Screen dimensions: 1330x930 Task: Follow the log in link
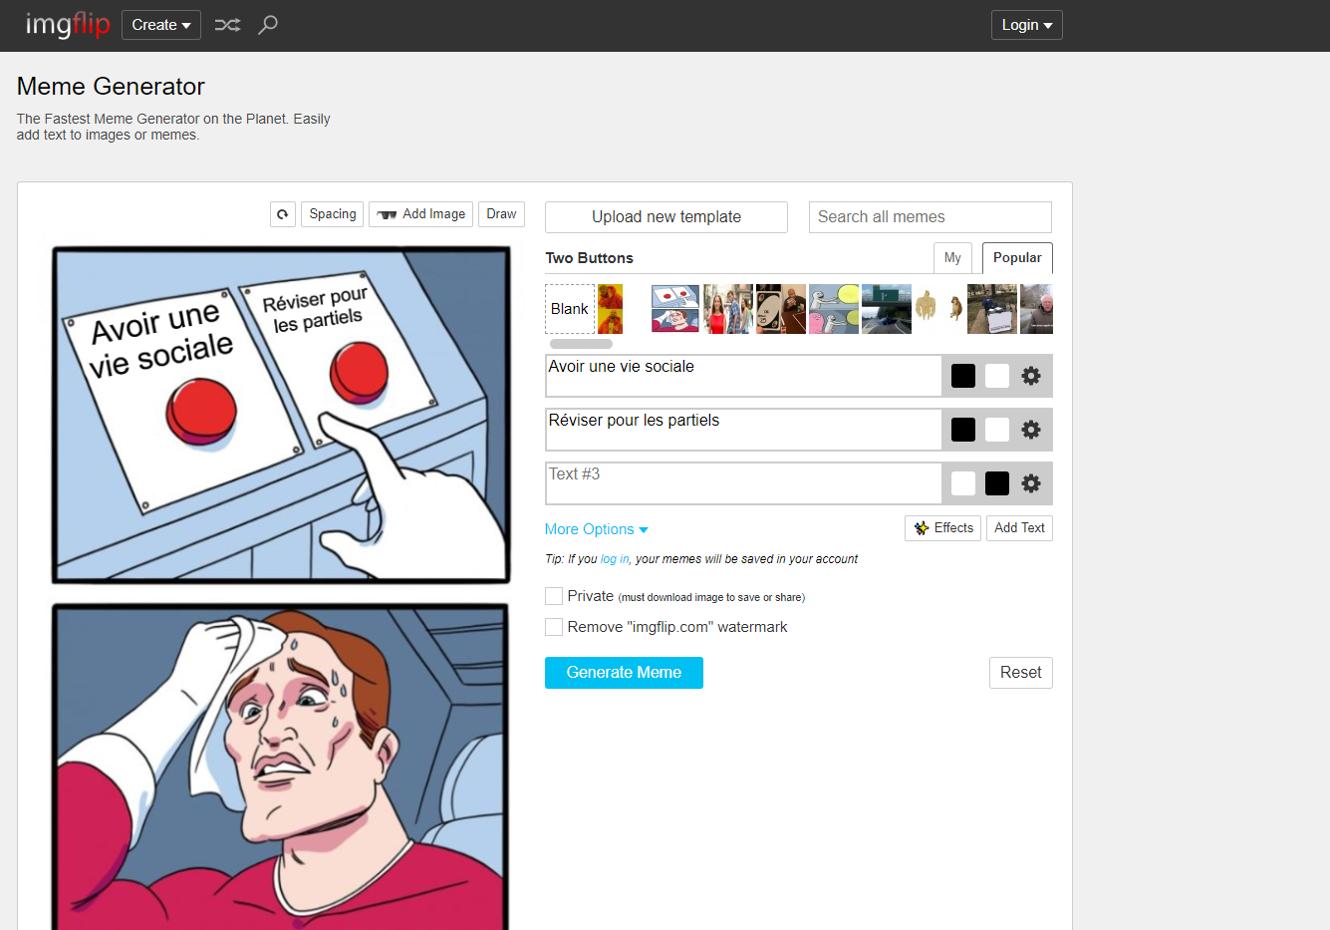[x=615, y=559]
